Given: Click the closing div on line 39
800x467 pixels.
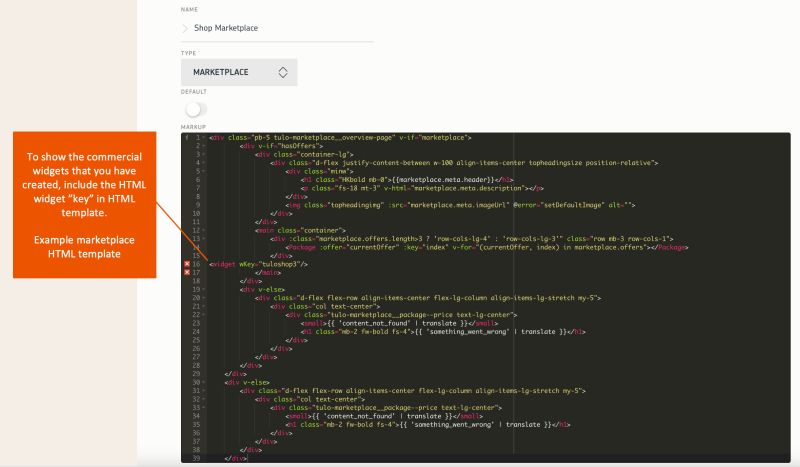Looking at the screenshot, I should point(236,458).
